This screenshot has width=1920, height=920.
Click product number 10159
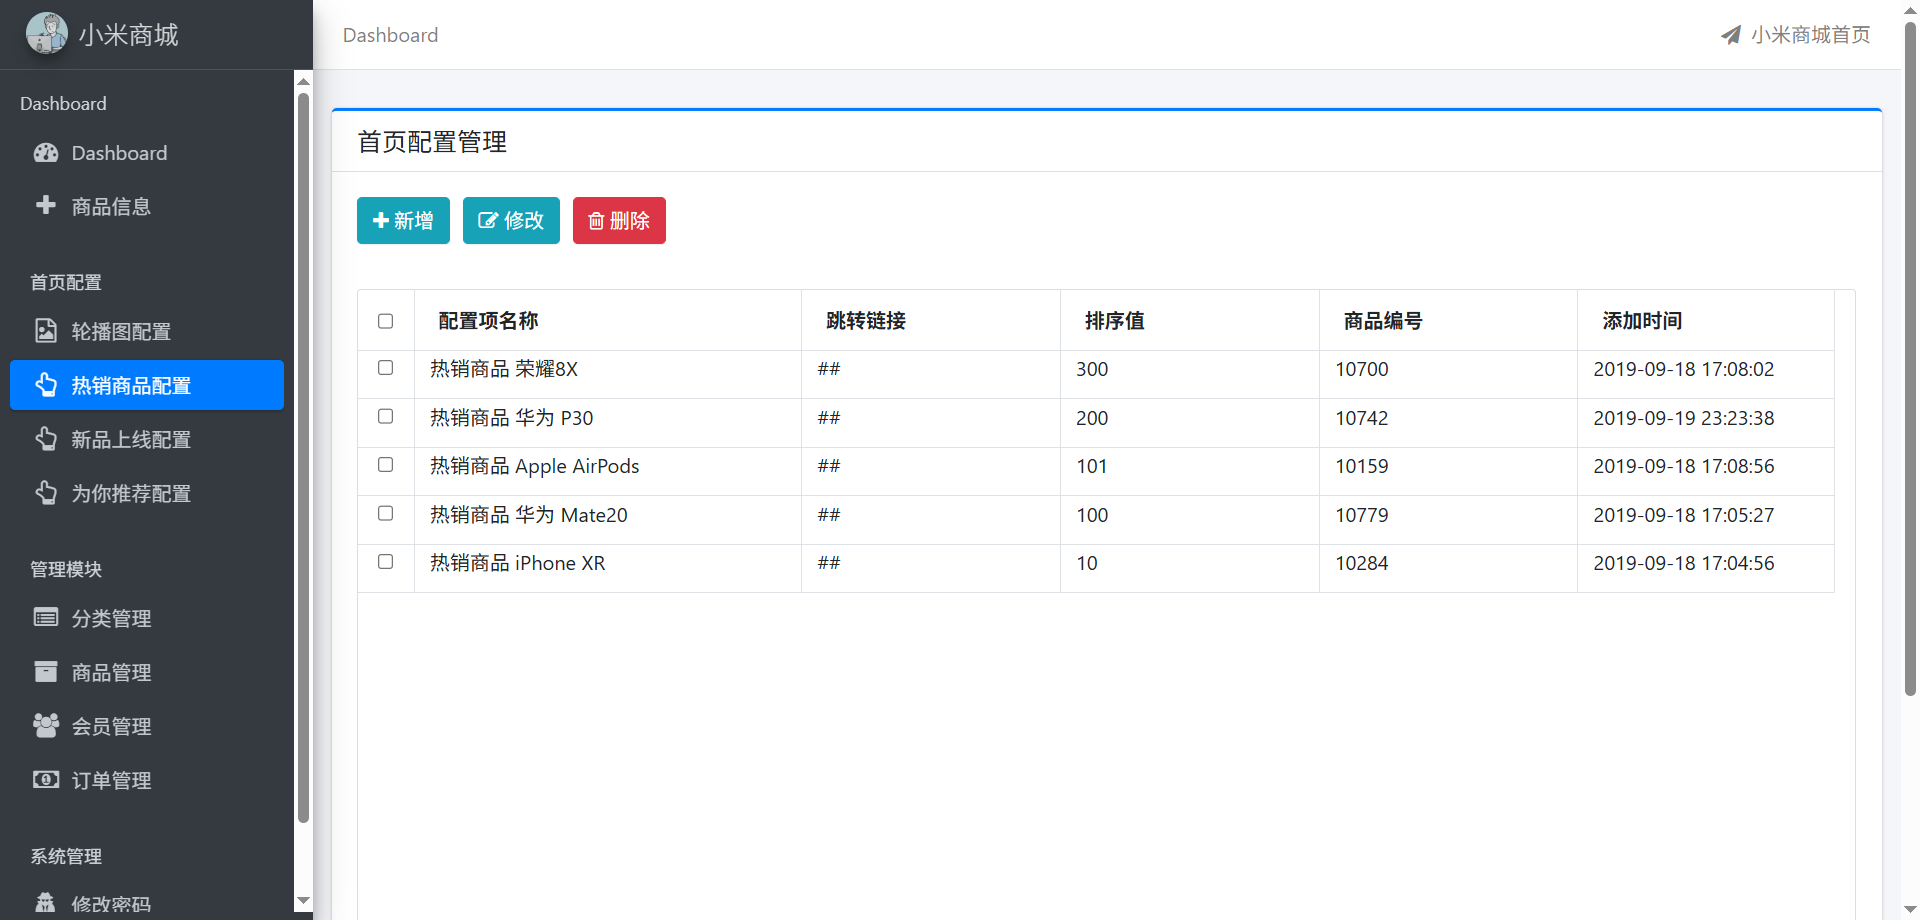point(1362,466)
